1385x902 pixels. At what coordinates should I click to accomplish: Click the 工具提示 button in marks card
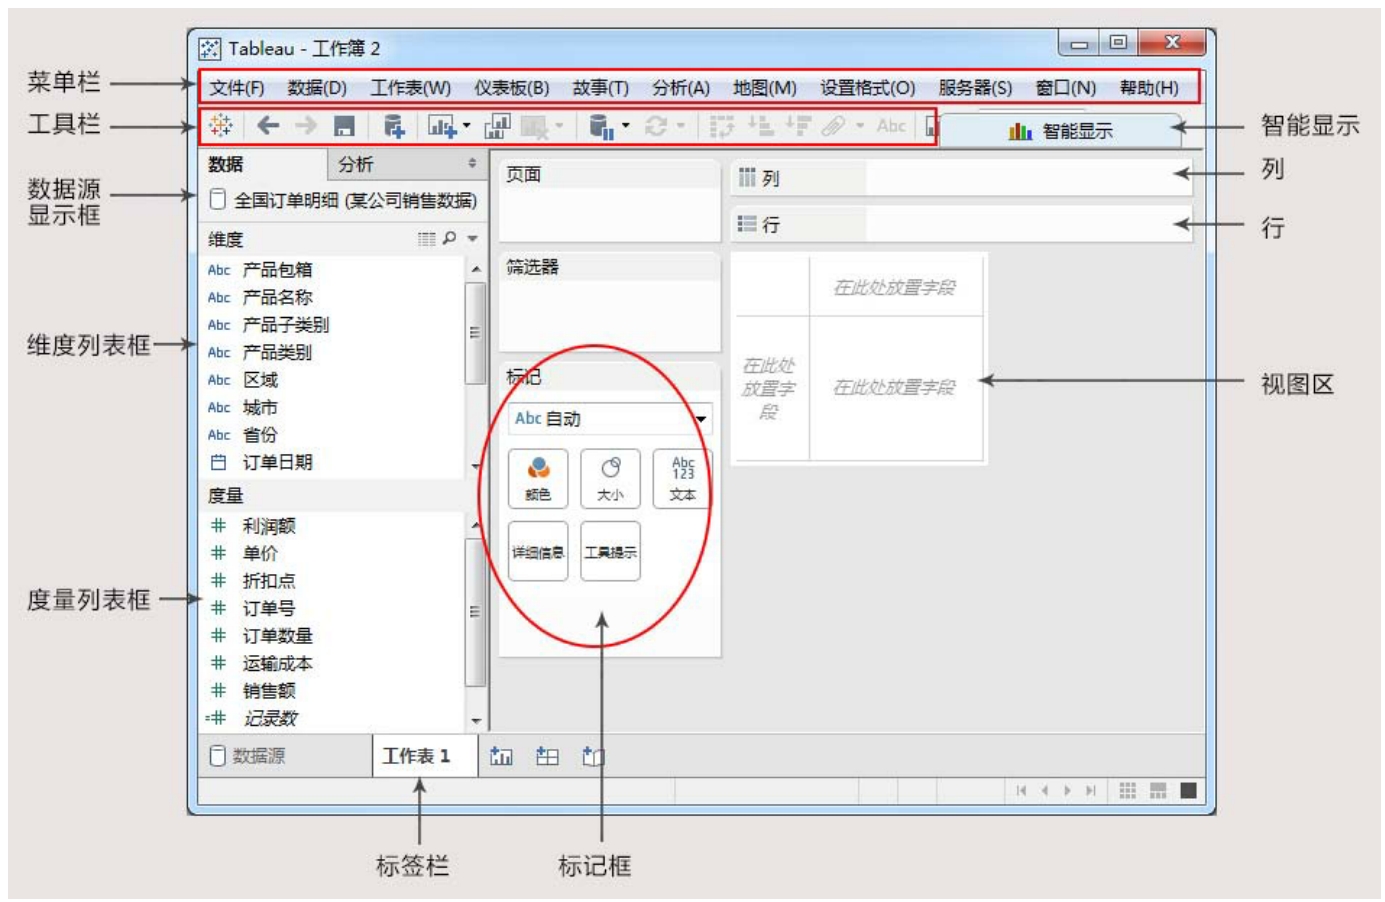[610, 551]
